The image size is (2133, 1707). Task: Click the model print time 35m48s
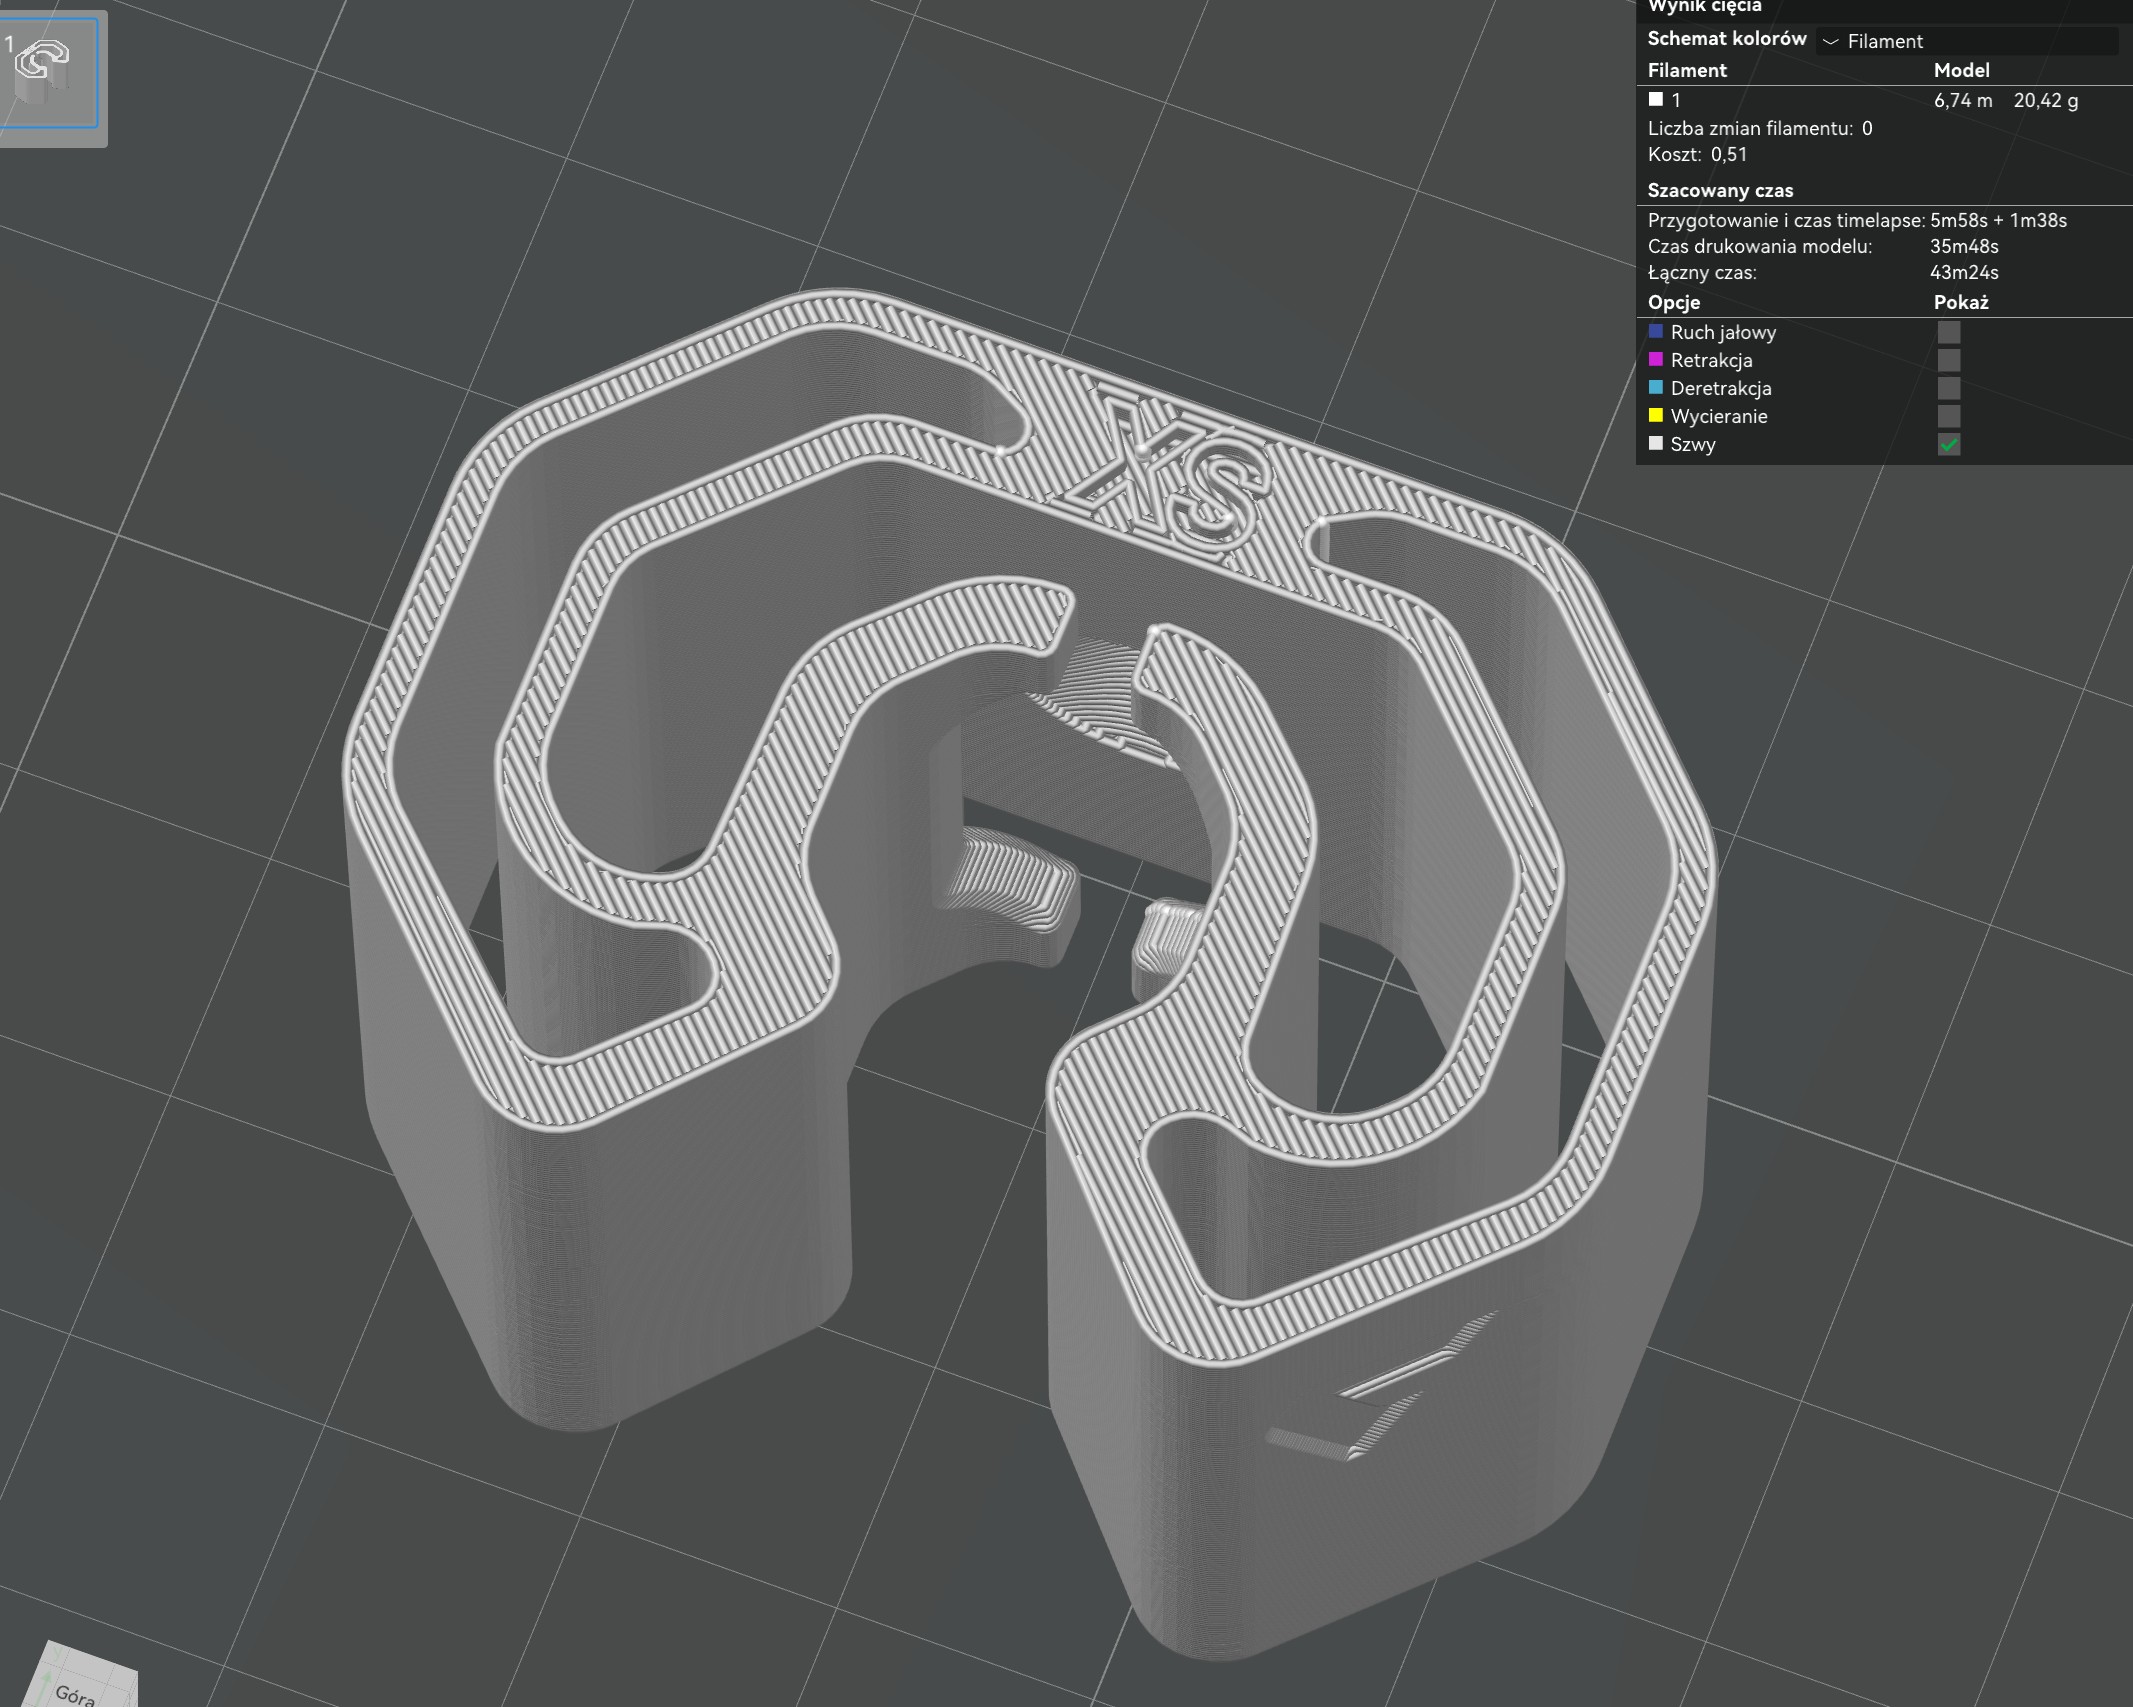(x=1964, y=246)
